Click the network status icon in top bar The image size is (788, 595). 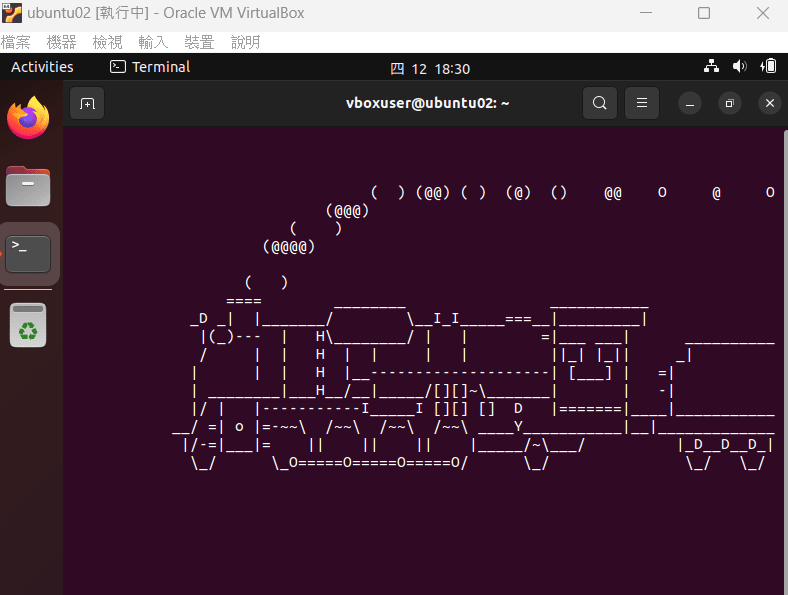pyautogui.click(x=711, y=67)
